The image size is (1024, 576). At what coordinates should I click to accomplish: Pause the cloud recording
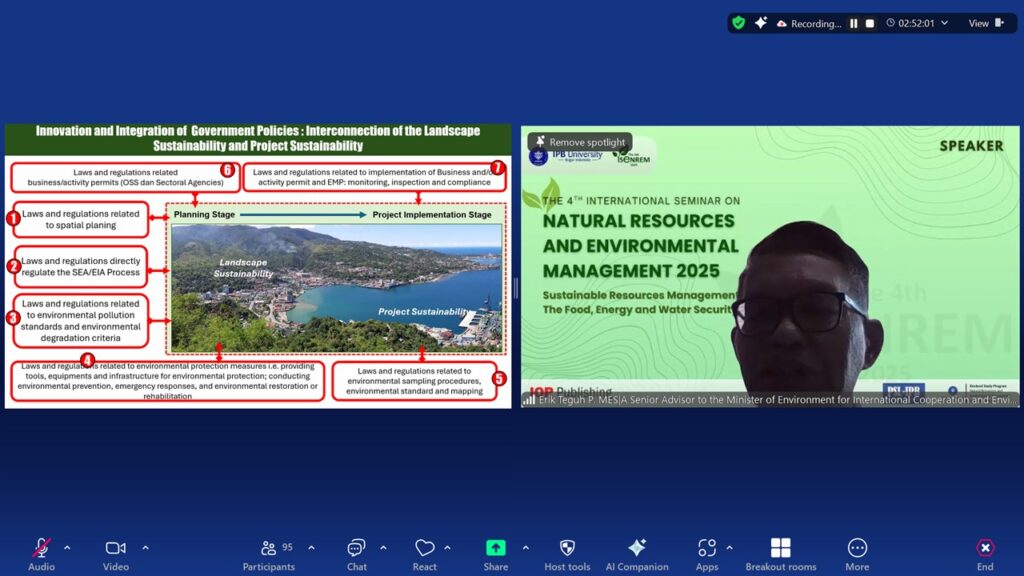(854, 23)
